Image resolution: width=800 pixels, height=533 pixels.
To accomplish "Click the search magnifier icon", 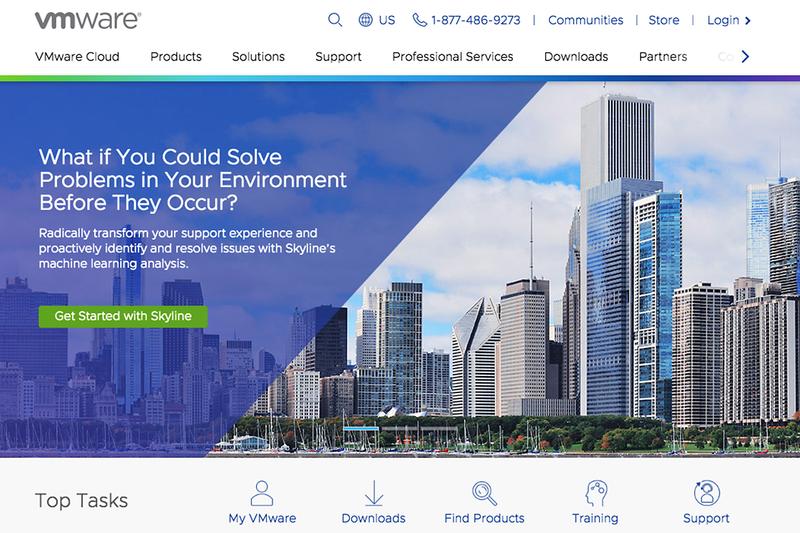I will click(335, 20).
